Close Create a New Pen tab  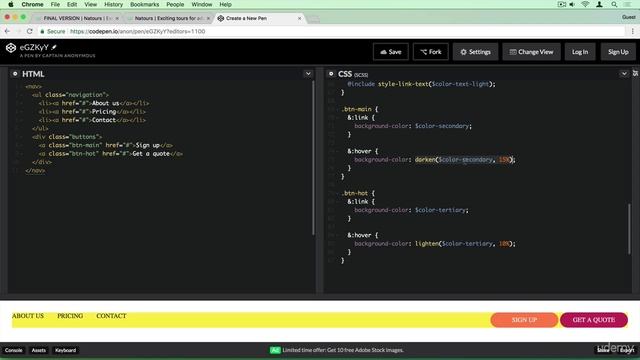299,18
